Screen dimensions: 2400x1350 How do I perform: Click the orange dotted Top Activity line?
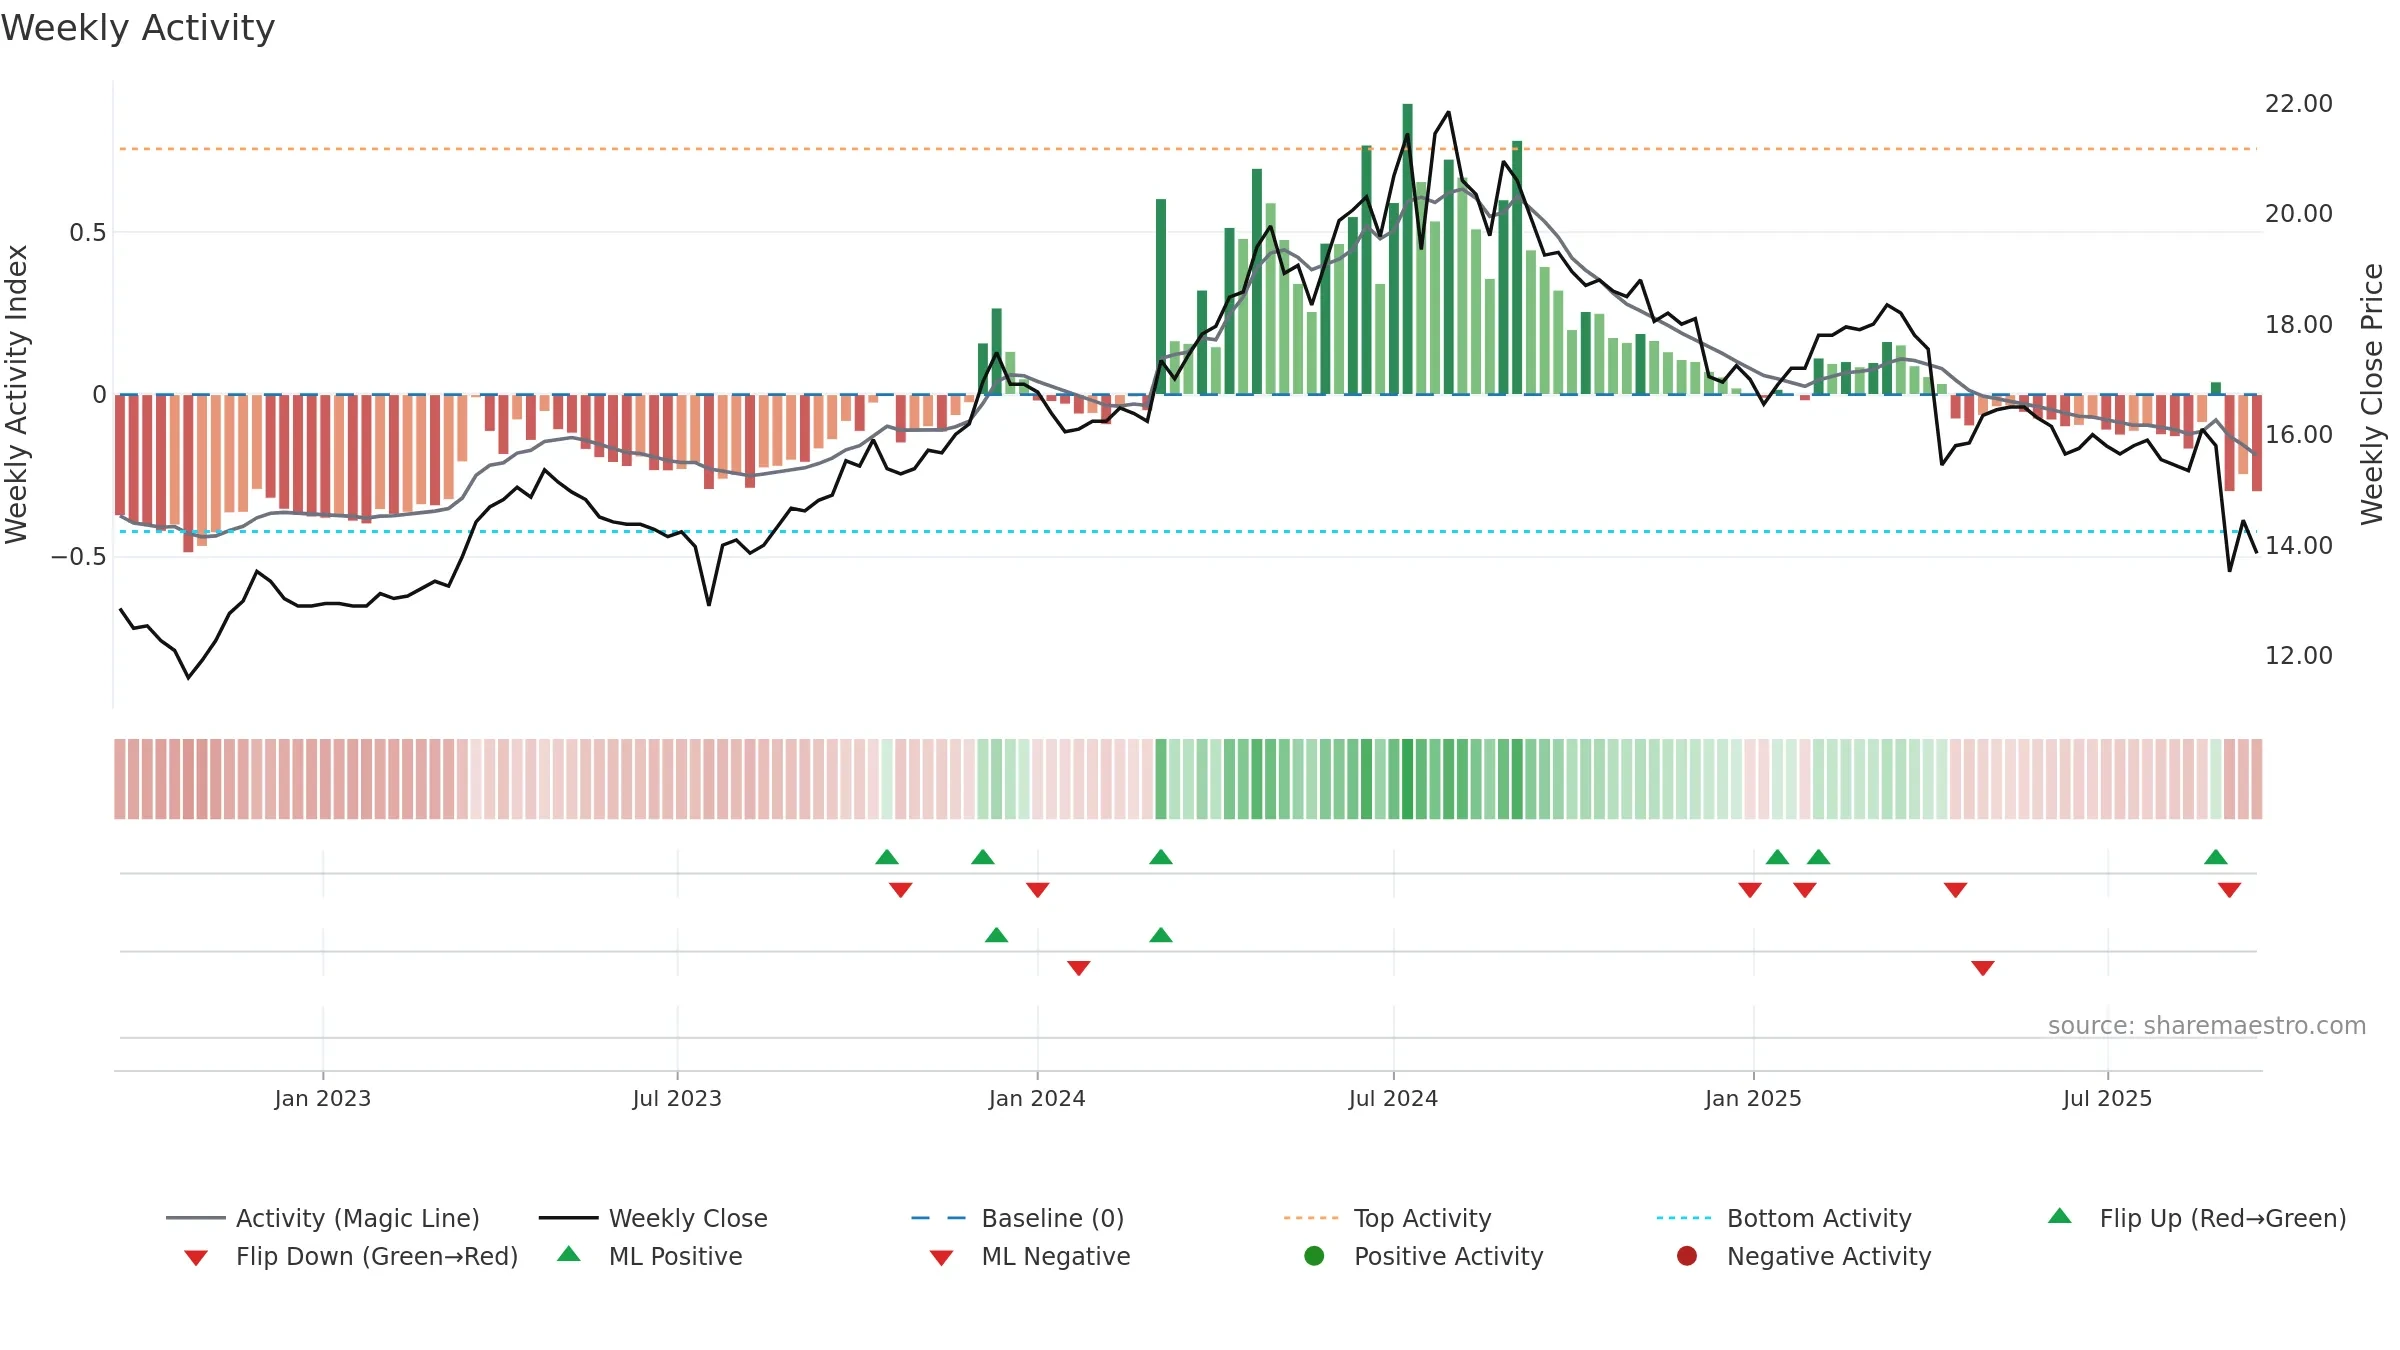pos(1187,149)
